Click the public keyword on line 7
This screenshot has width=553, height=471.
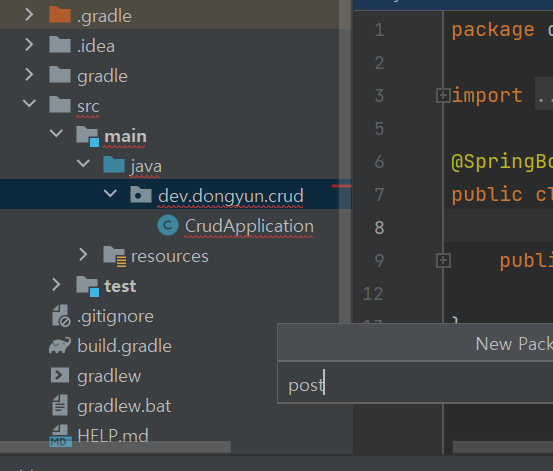[487, 195]
